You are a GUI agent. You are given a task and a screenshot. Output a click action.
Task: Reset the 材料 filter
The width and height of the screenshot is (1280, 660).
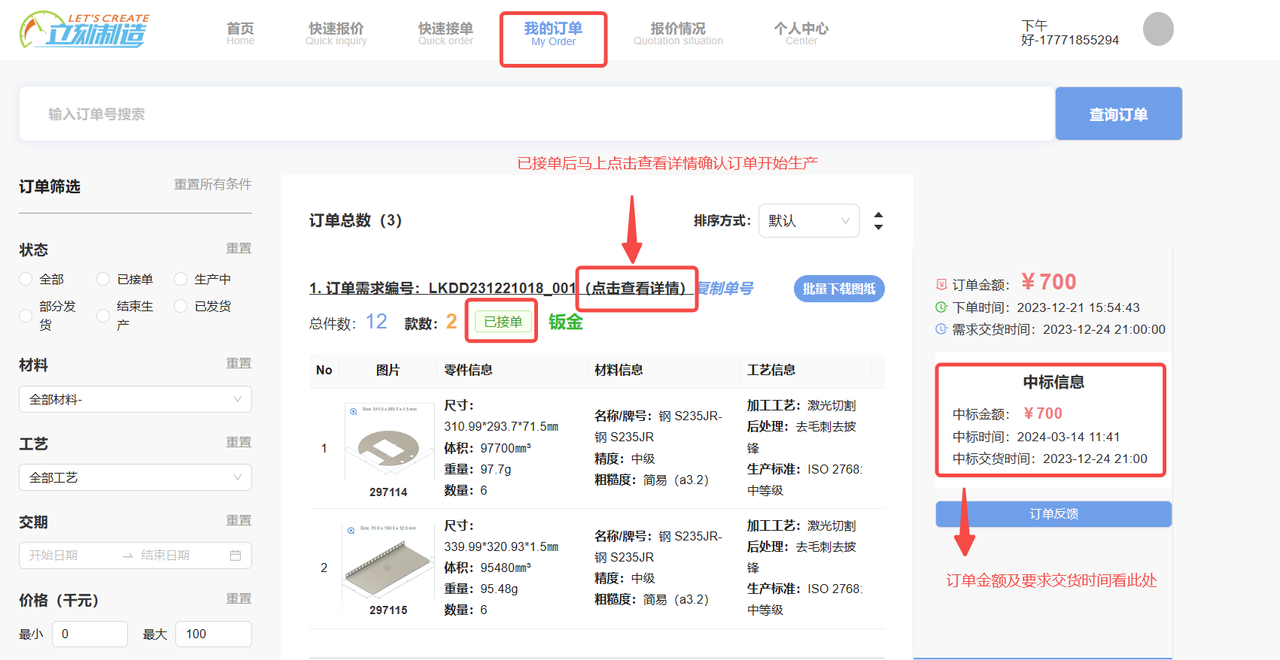click(239, 364)
